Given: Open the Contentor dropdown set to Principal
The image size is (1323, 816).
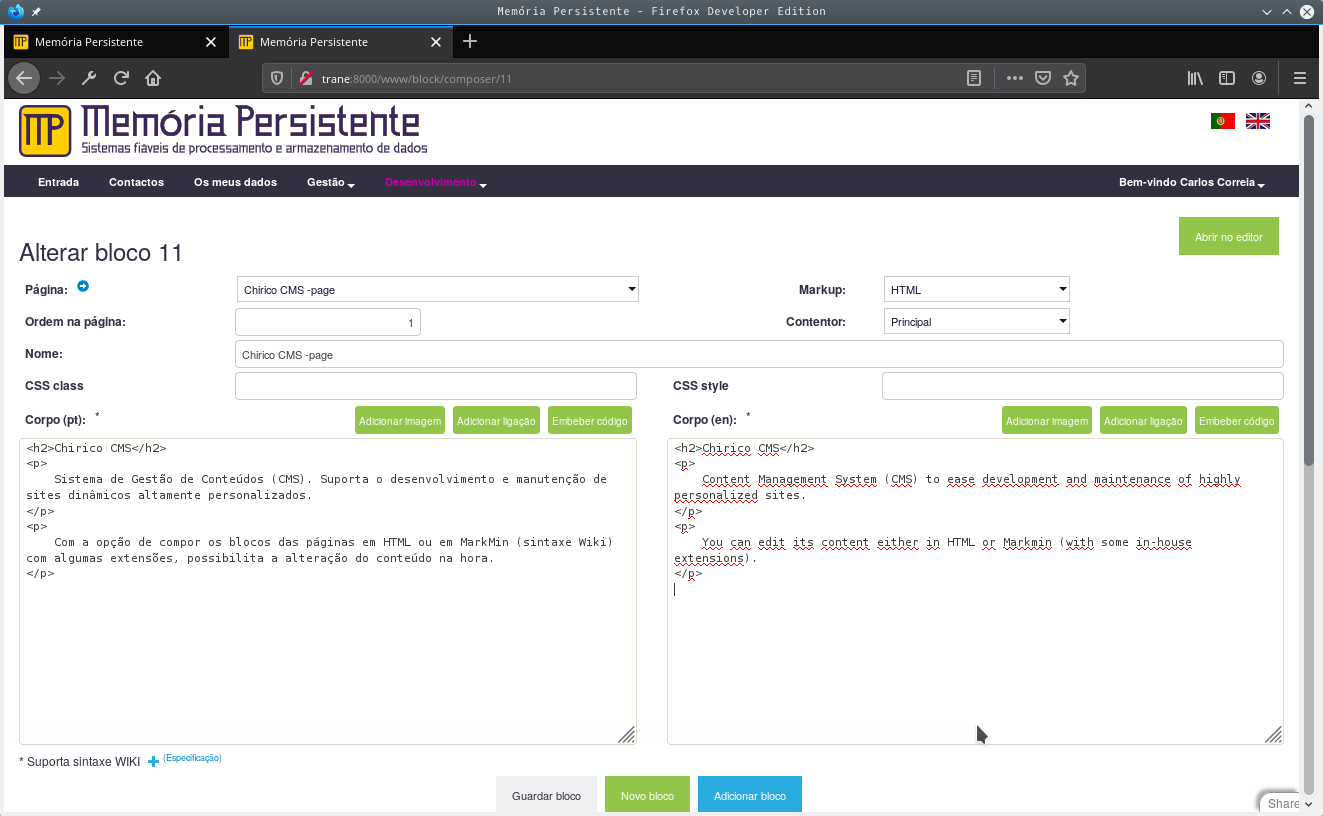Looking at the screenshot, I should pos(977,321).
